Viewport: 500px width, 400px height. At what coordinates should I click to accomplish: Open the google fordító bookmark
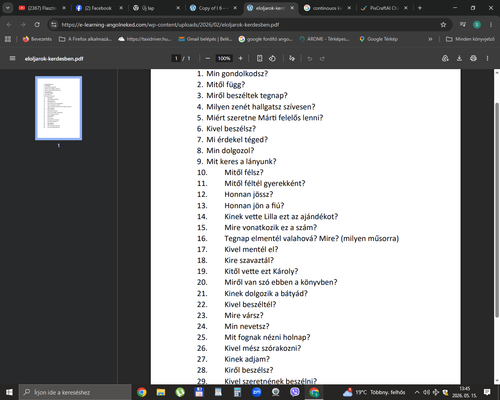[265, 39]
